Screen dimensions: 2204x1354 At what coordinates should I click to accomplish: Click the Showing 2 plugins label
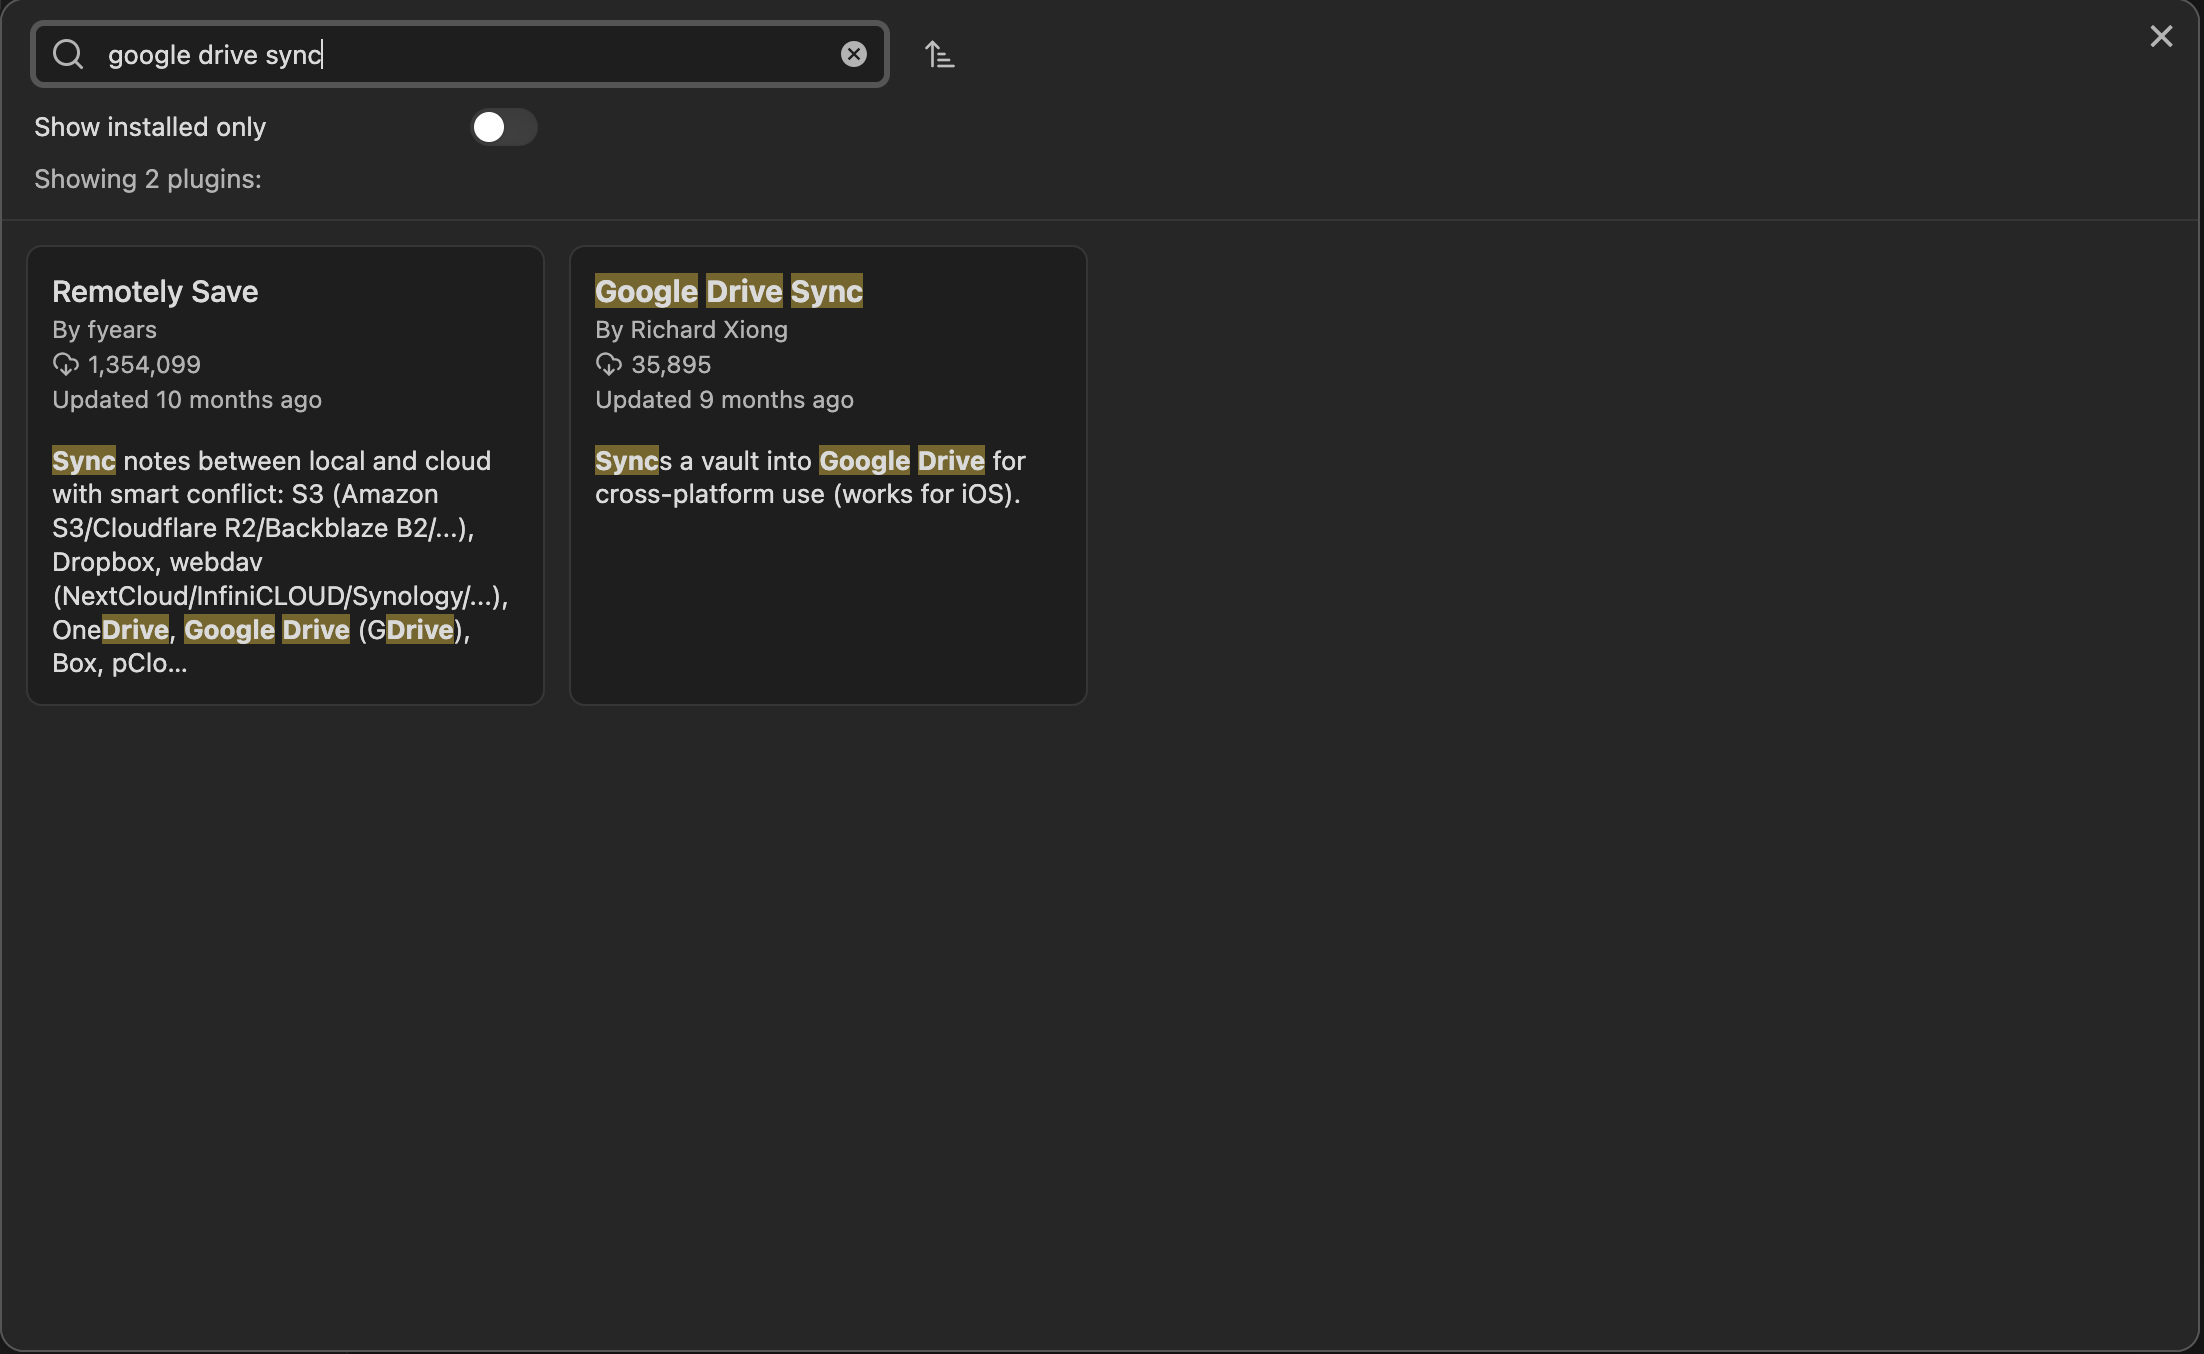point(148,179)
